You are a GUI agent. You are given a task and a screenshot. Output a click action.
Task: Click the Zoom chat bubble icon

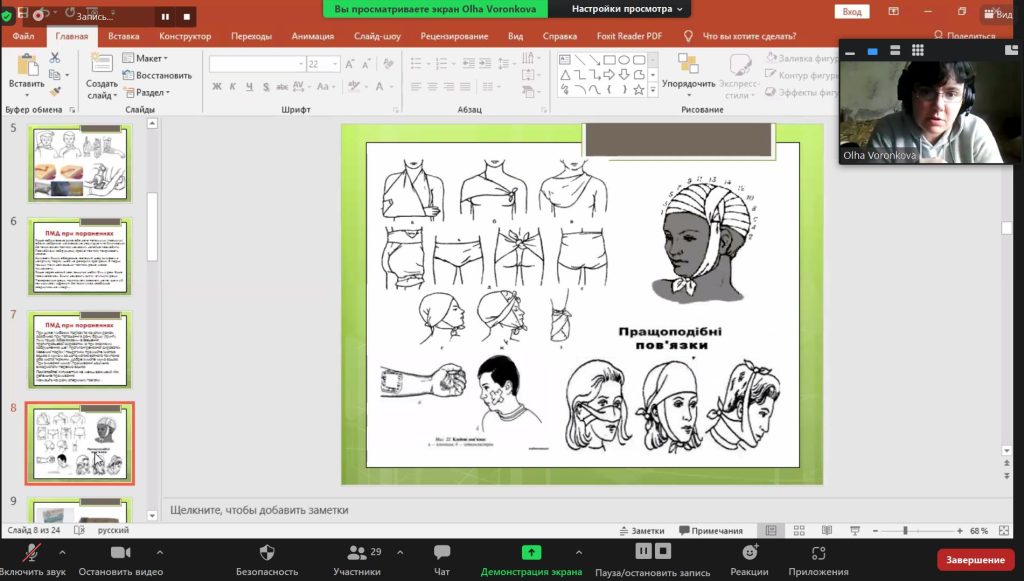tap(442, 552)
